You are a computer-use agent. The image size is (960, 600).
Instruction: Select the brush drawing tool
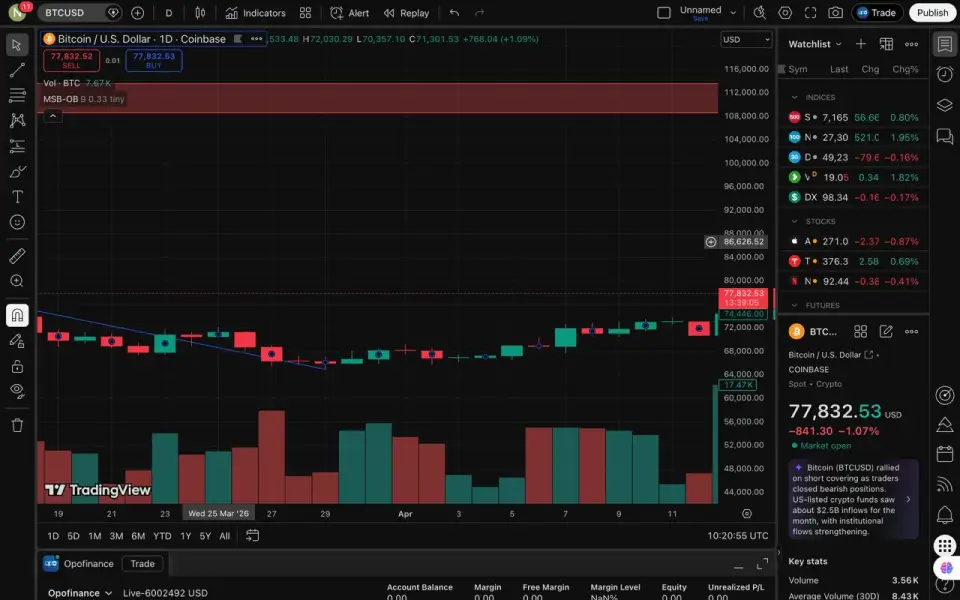(x=17, y=171)
